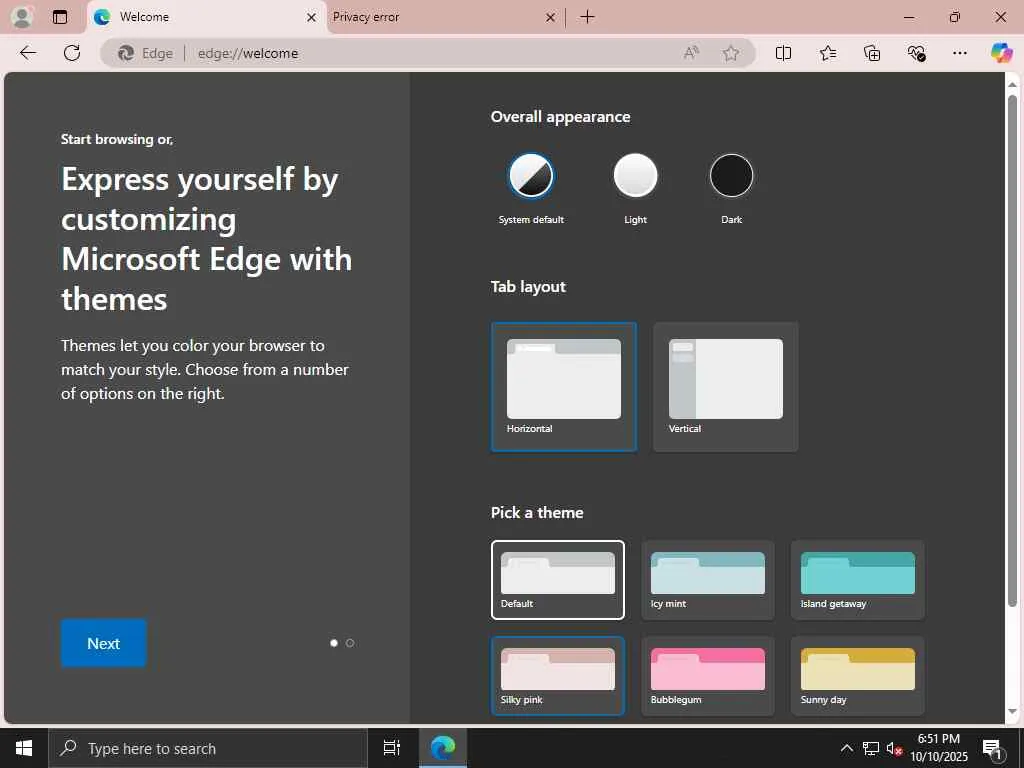This screenshot has height=768, width=1024.
Task: Click the Next button
Action: click(x=104, y=643)
